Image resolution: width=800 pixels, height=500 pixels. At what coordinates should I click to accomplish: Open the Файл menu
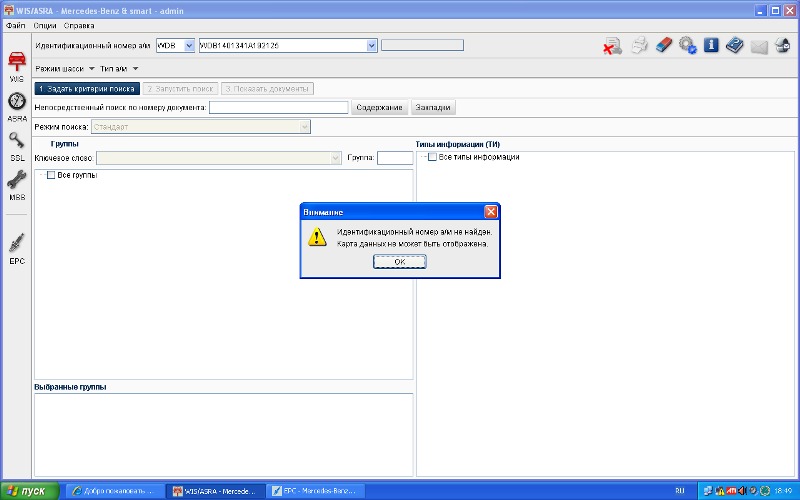click(16, 26)
